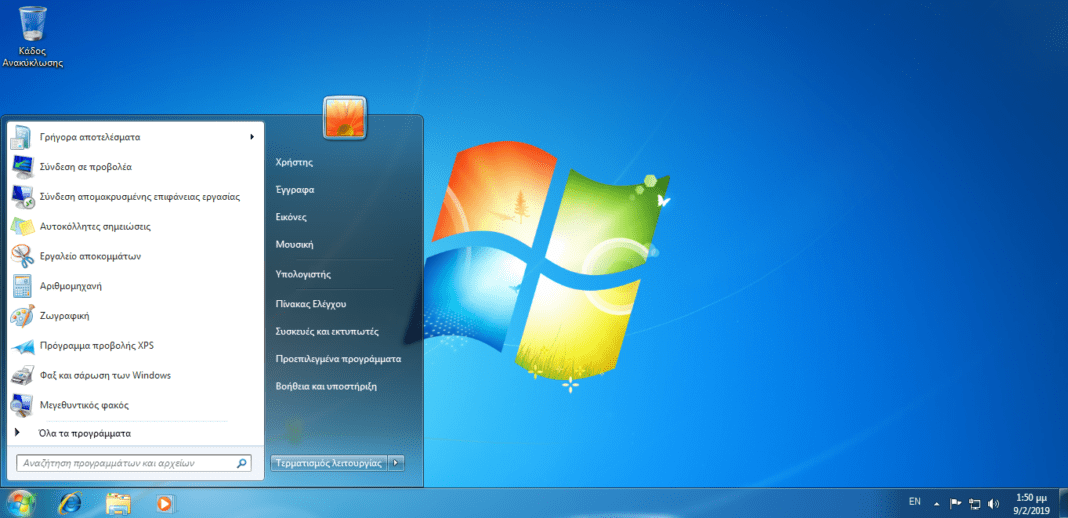Click Τερματισμός λειτουργίας shutdown button
Image resolution: width=1068 pixels, height=518 pixels.
[329, 464]
